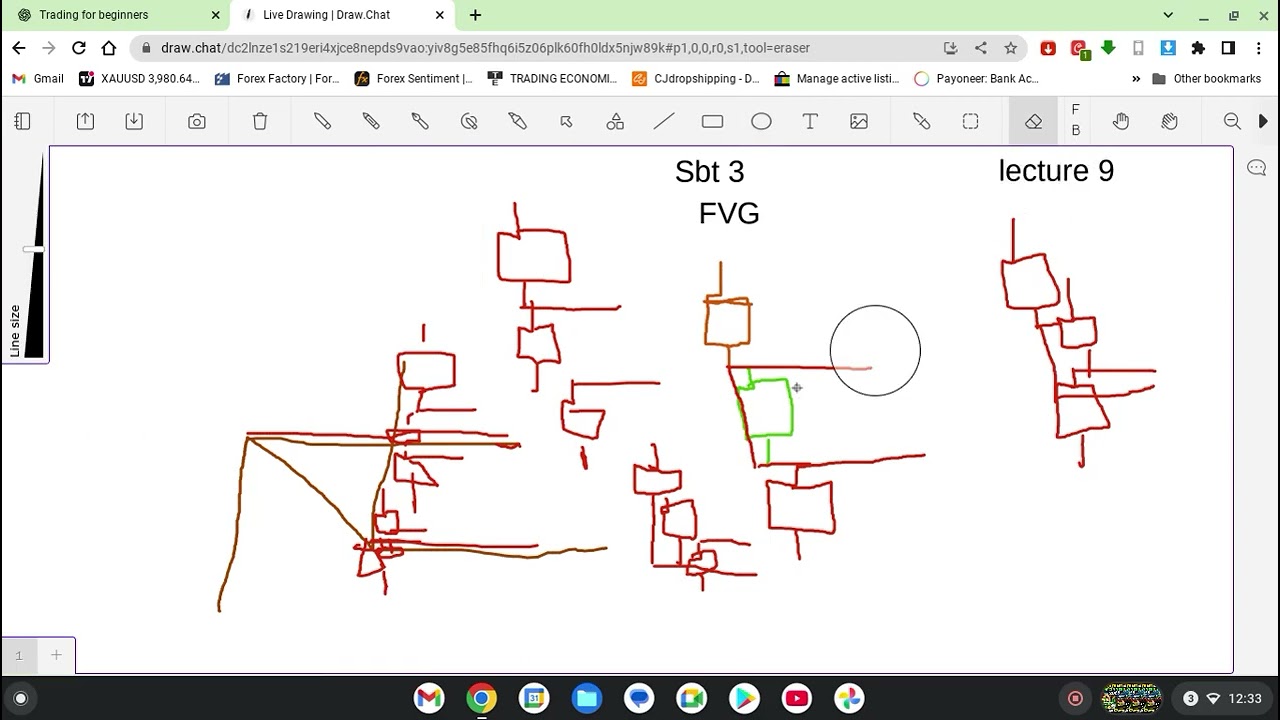
Task: Open the Payoneer: Bank Ac... bookmark
Action: point(976,78)
